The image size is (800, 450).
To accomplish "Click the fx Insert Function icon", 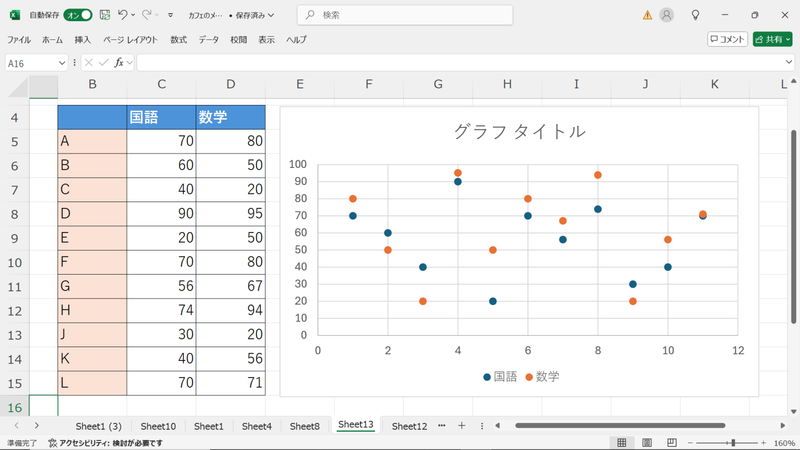I will tap(119, 63).
